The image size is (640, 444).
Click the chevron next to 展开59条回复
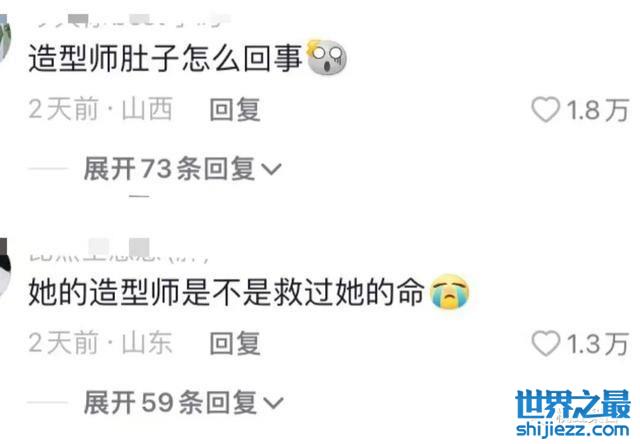click(x=273, y=403)
